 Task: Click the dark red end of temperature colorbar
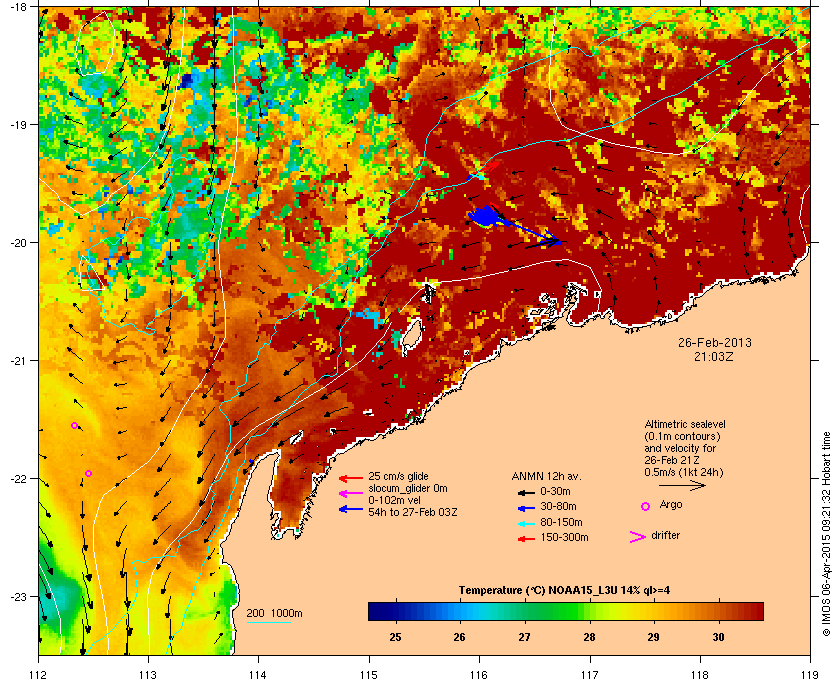pyautogui.click(x=758, y=611)
